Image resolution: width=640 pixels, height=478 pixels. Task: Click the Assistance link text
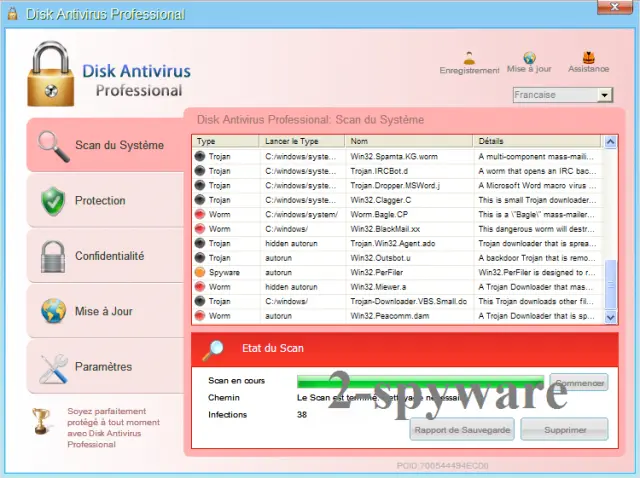pyautogui.click(x=589, y=69)
